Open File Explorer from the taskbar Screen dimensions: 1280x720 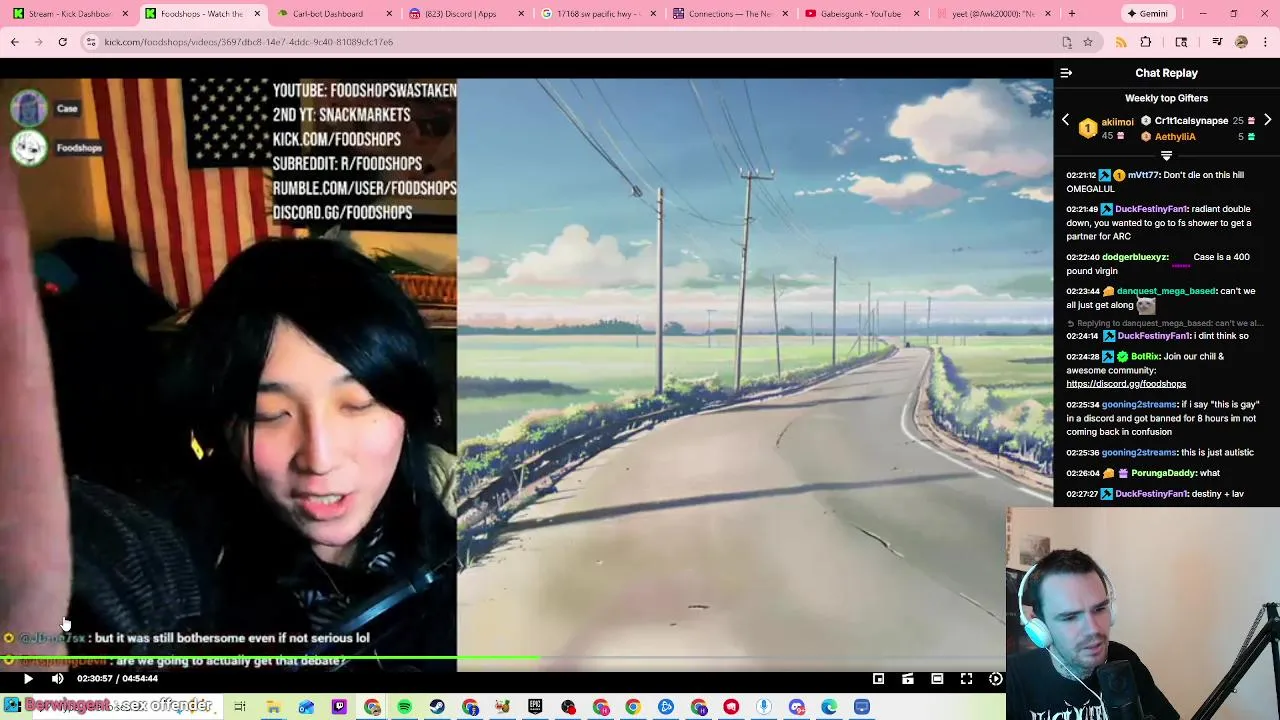click(273, 707)
